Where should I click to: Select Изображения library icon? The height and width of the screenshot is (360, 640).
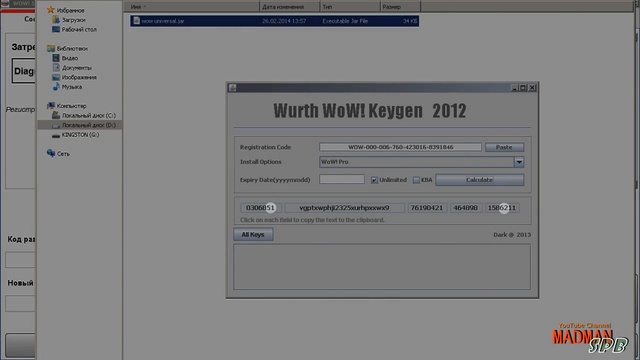[56, 77]
